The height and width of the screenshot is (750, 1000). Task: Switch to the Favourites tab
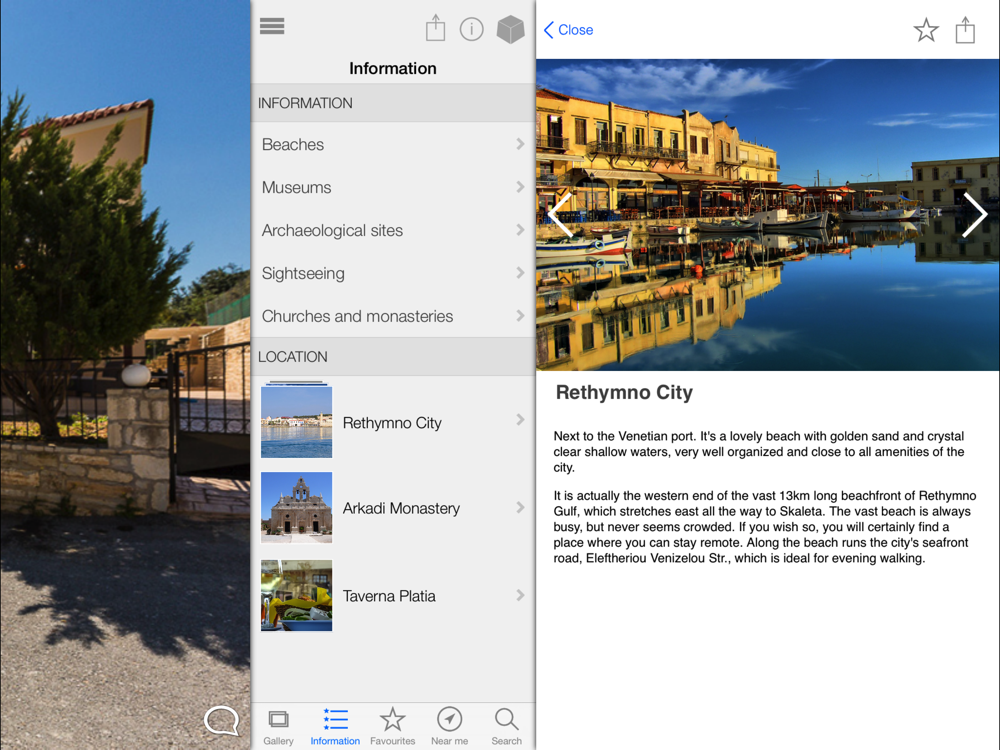click(x=392, y=726)
